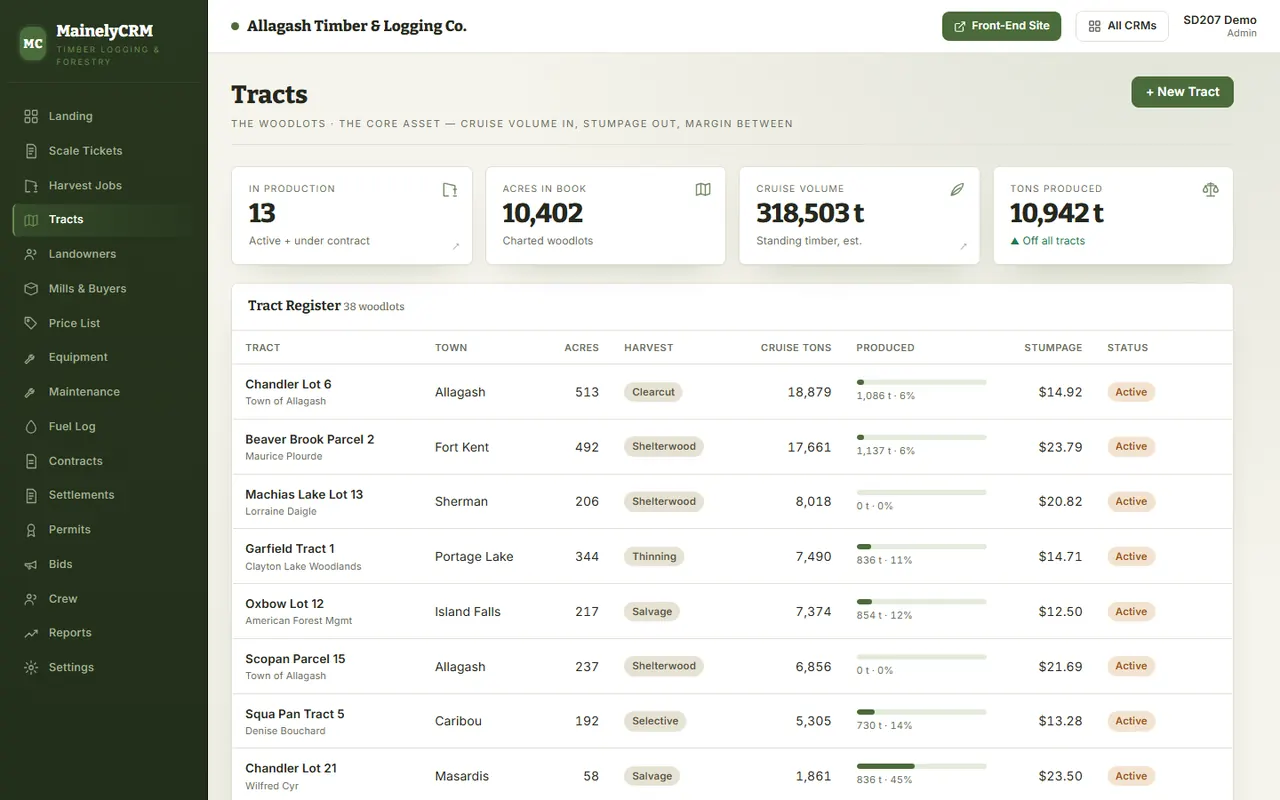1280x800 pixels.
Task: Sort by the Status column header
Action: pos(1127,348)
